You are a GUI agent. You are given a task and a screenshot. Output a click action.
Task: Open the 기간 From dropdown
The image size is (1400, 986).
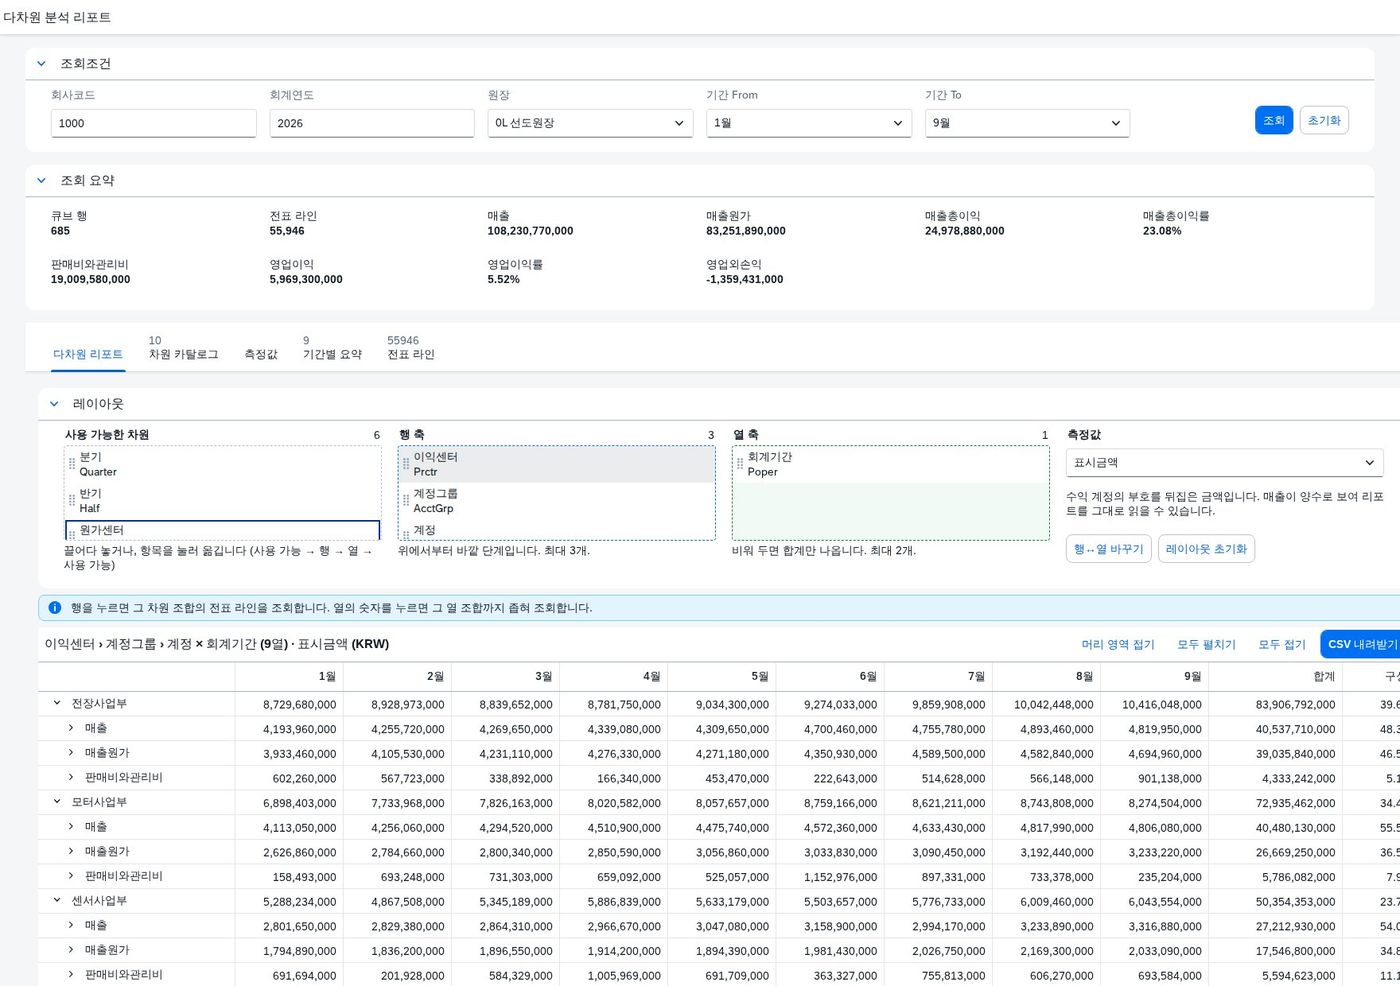[x=809, y=123]
